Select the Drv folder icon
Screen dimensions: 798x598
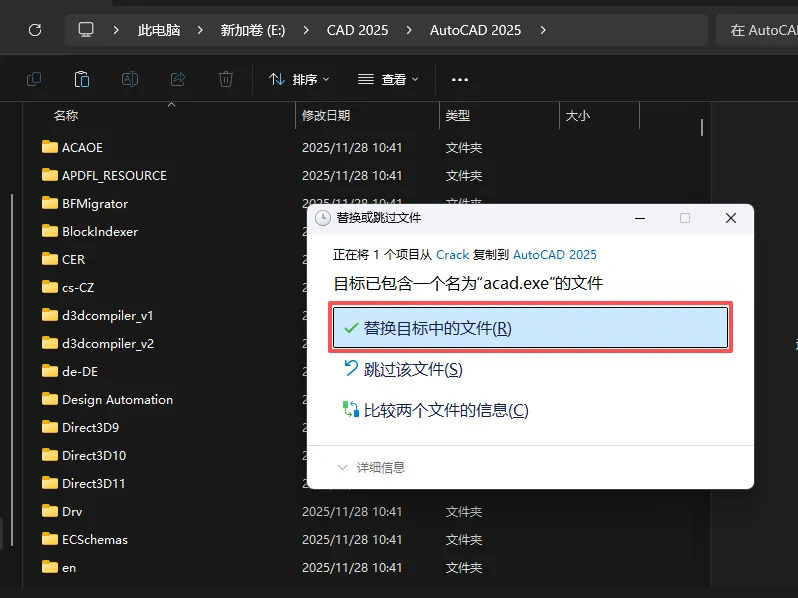click(49, 511)
